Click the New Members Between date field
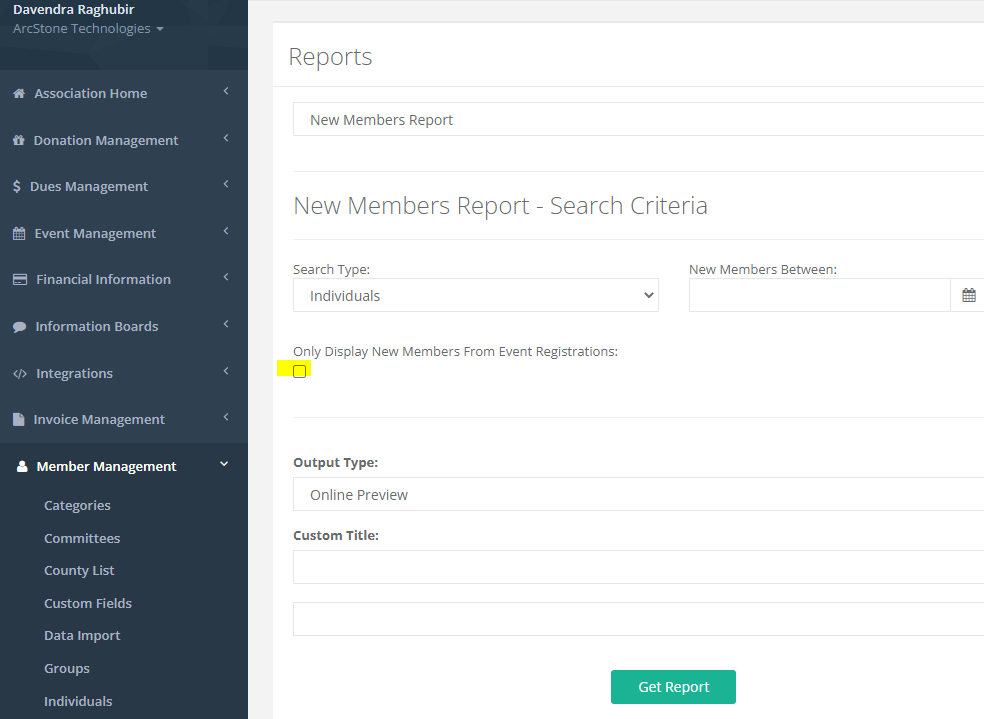This screenshot has width=984, height=719. click(x=818, y=295)
